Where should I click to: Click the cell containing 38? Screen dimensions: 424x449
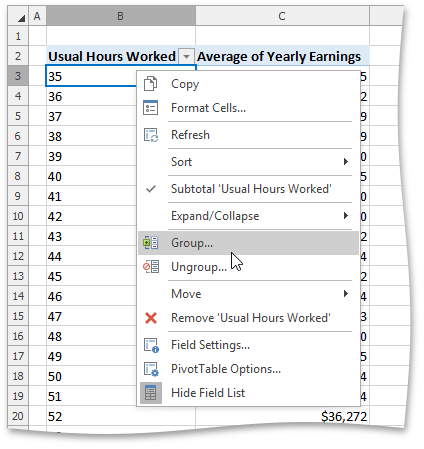[91, 136]
